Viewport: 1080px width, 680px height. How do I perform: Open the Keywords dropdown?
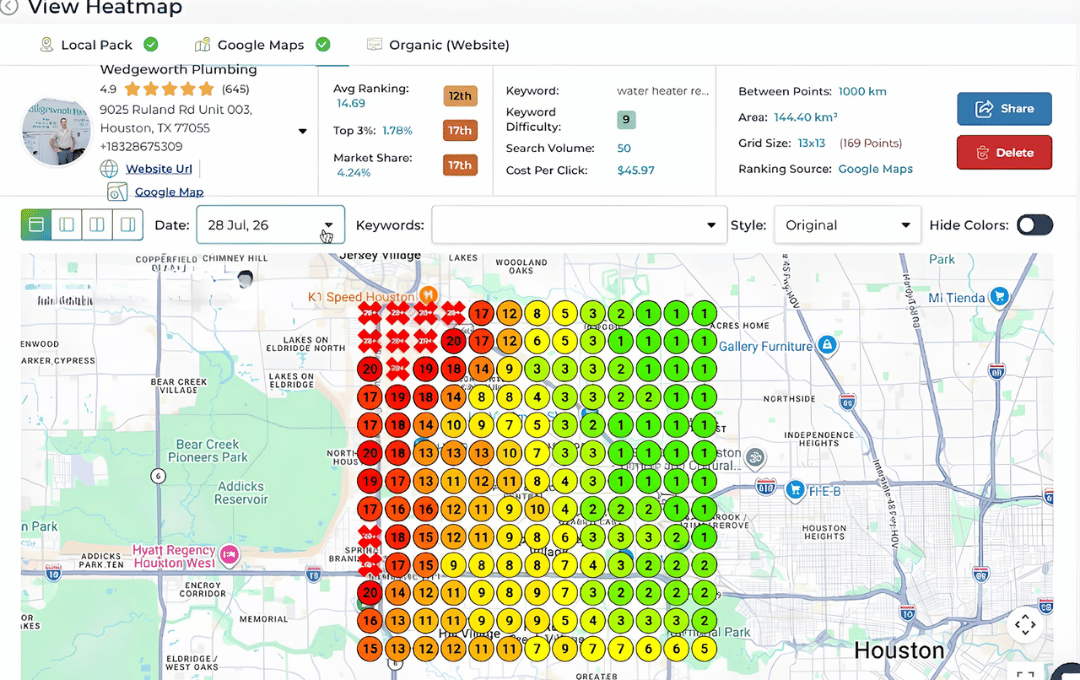click(579, 225)
